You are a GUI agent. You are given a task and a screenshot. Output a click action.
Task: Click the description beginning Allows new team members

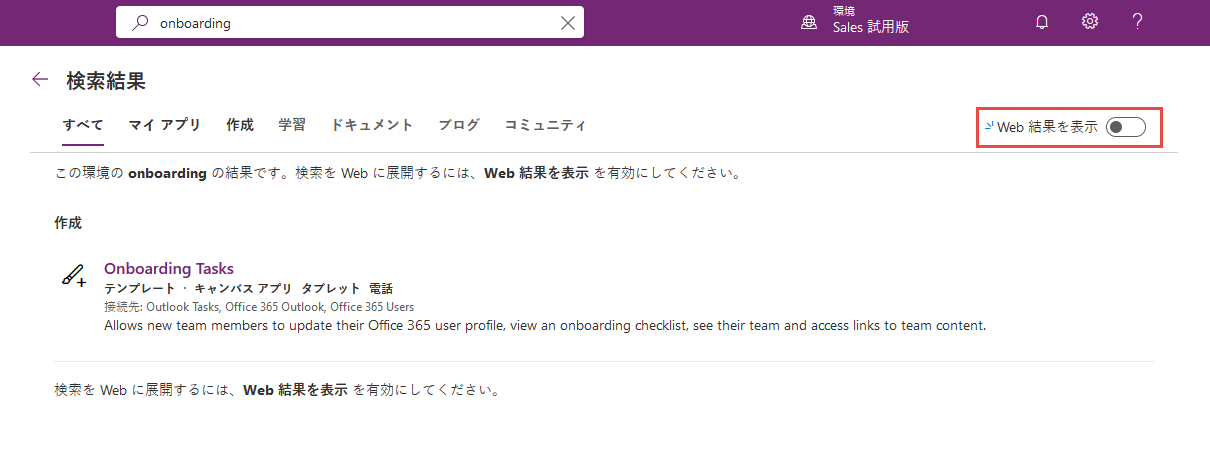(x=545, y=325)
